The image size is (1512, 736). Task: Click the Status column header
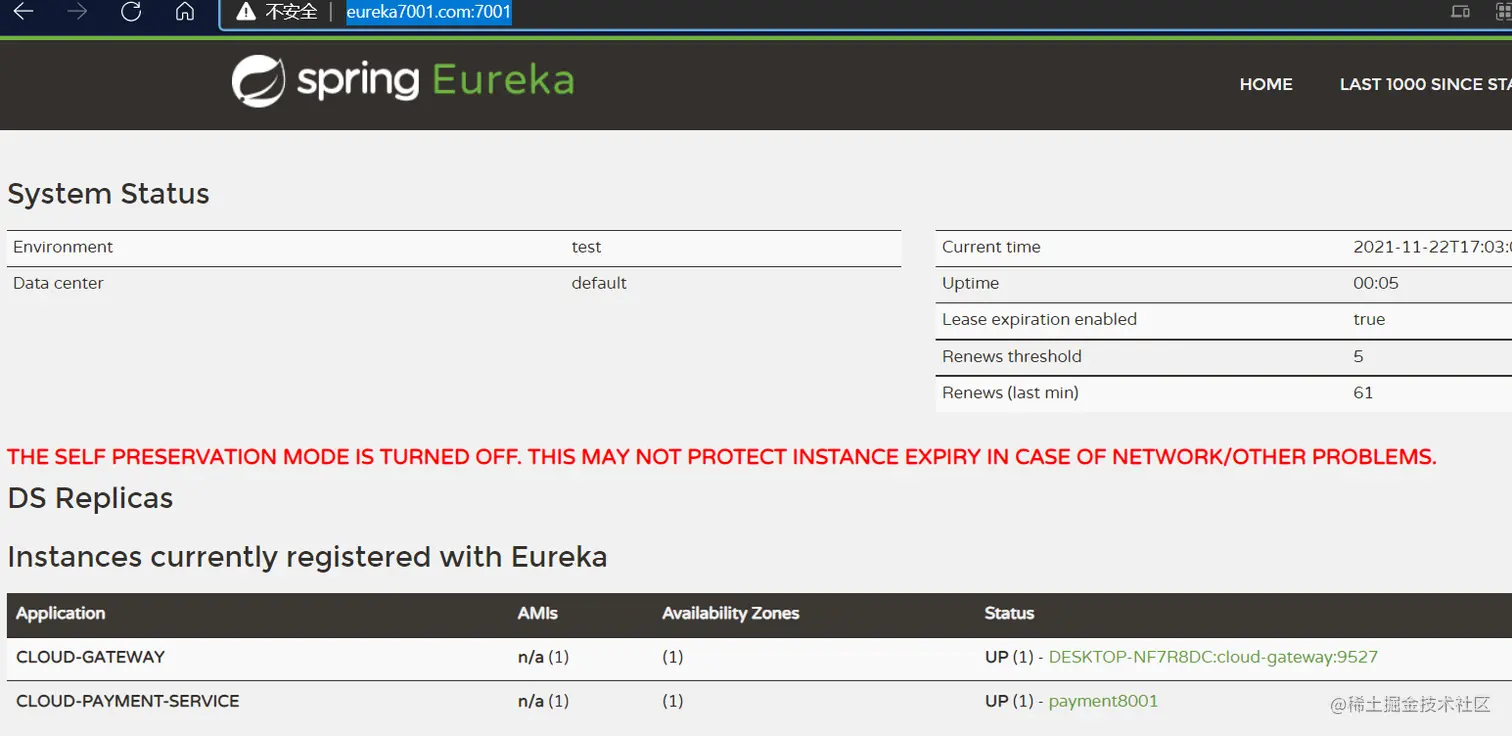click(x=1009, y=613)
